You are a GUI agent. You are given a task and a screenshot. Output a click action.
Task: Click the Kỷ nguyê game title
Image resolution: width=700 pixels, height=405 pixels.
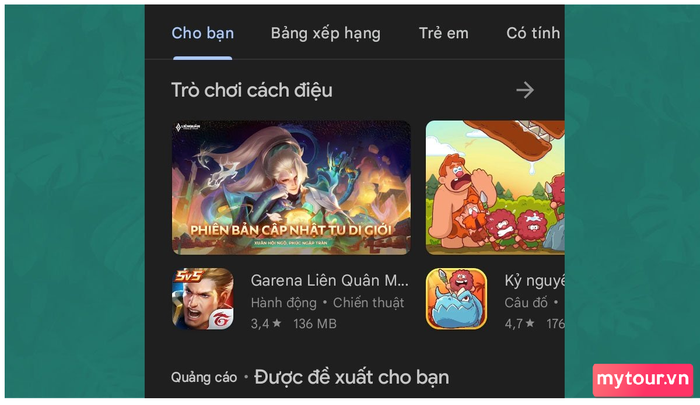click(x=534, y=280)
